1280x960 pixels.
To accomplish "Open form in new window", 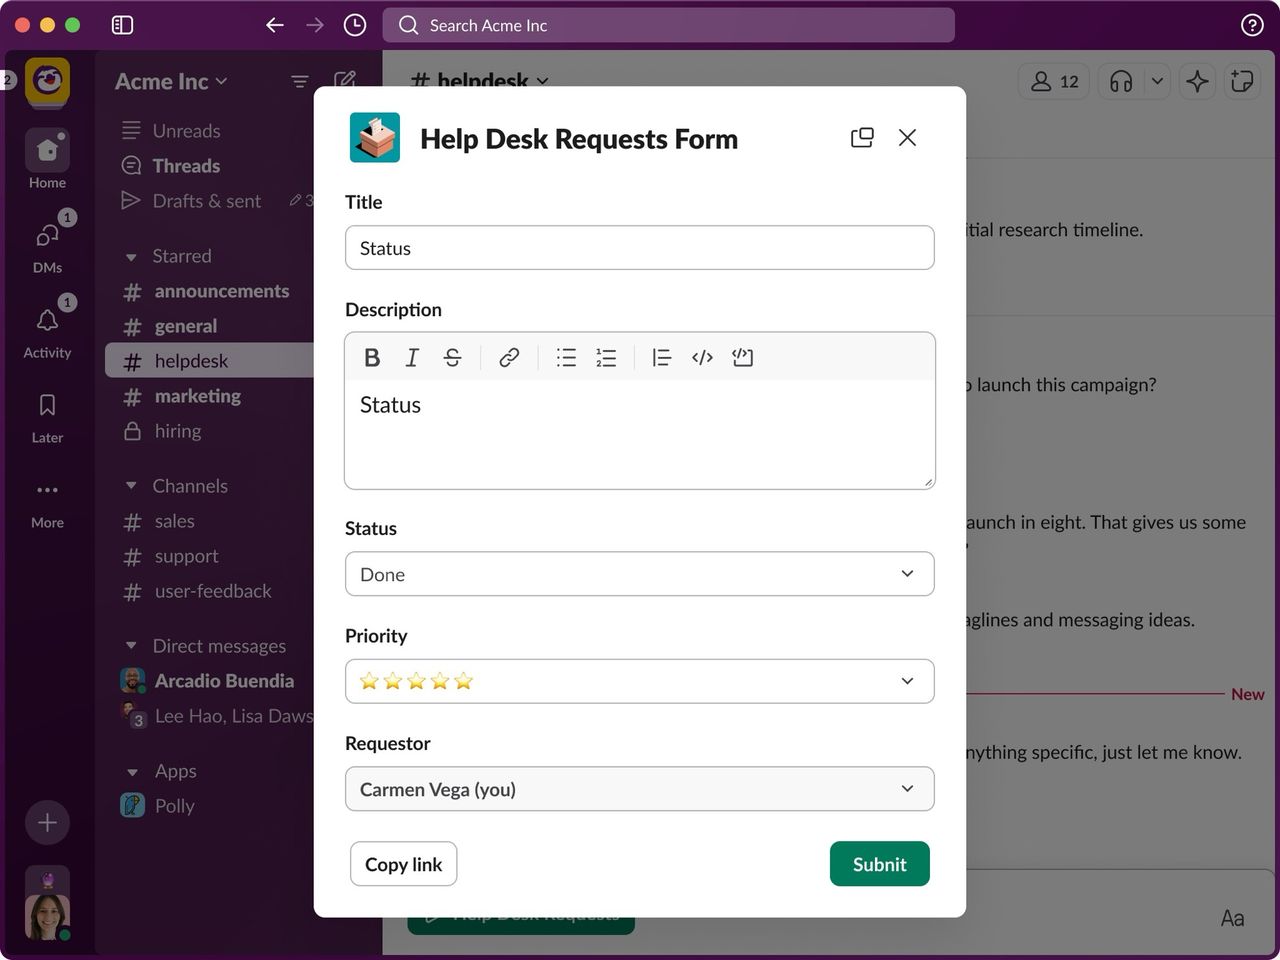I will pyautogui.click(x=862, y=138).
